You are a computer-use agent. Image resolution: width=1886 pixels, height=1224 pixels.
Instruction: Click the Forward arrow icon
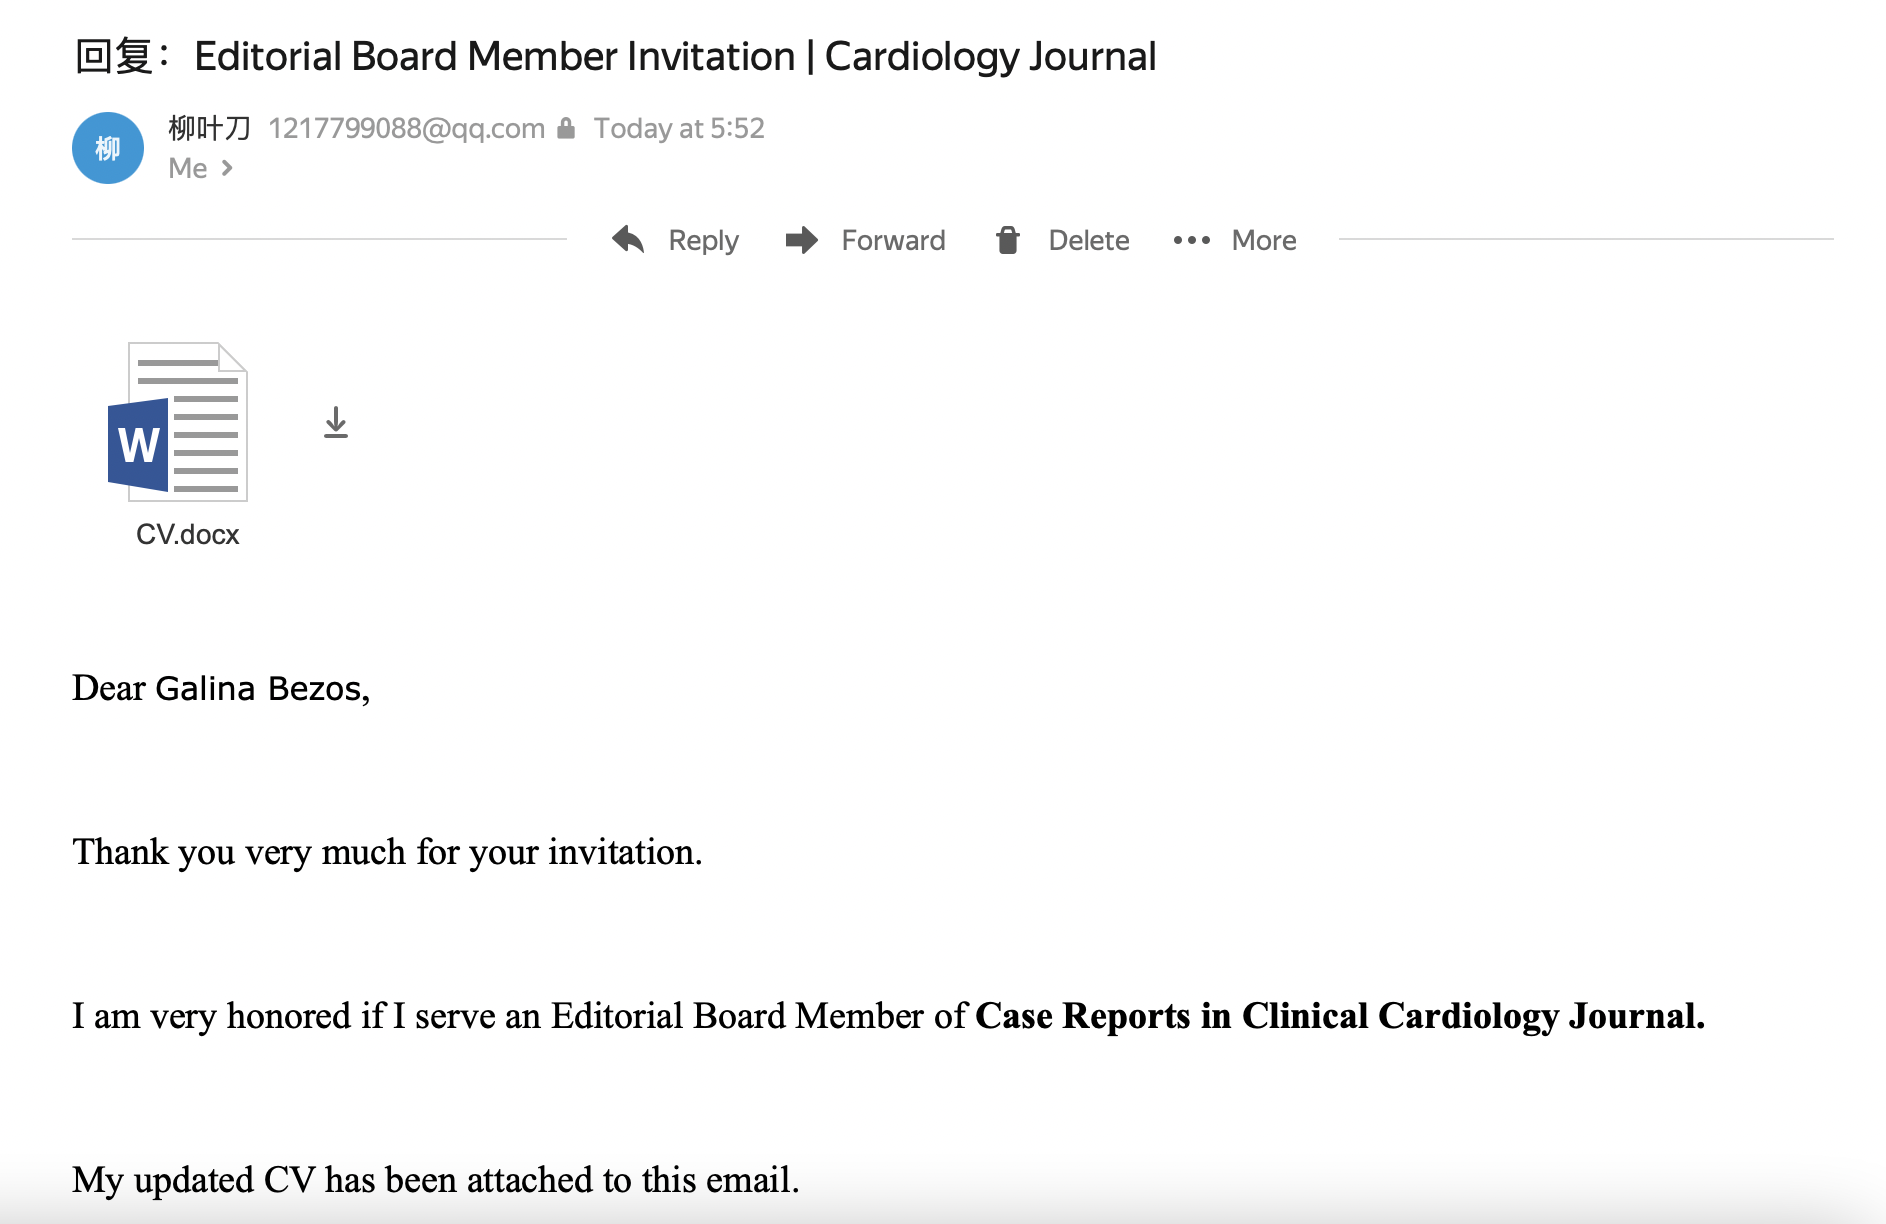(x=802, y=240)
